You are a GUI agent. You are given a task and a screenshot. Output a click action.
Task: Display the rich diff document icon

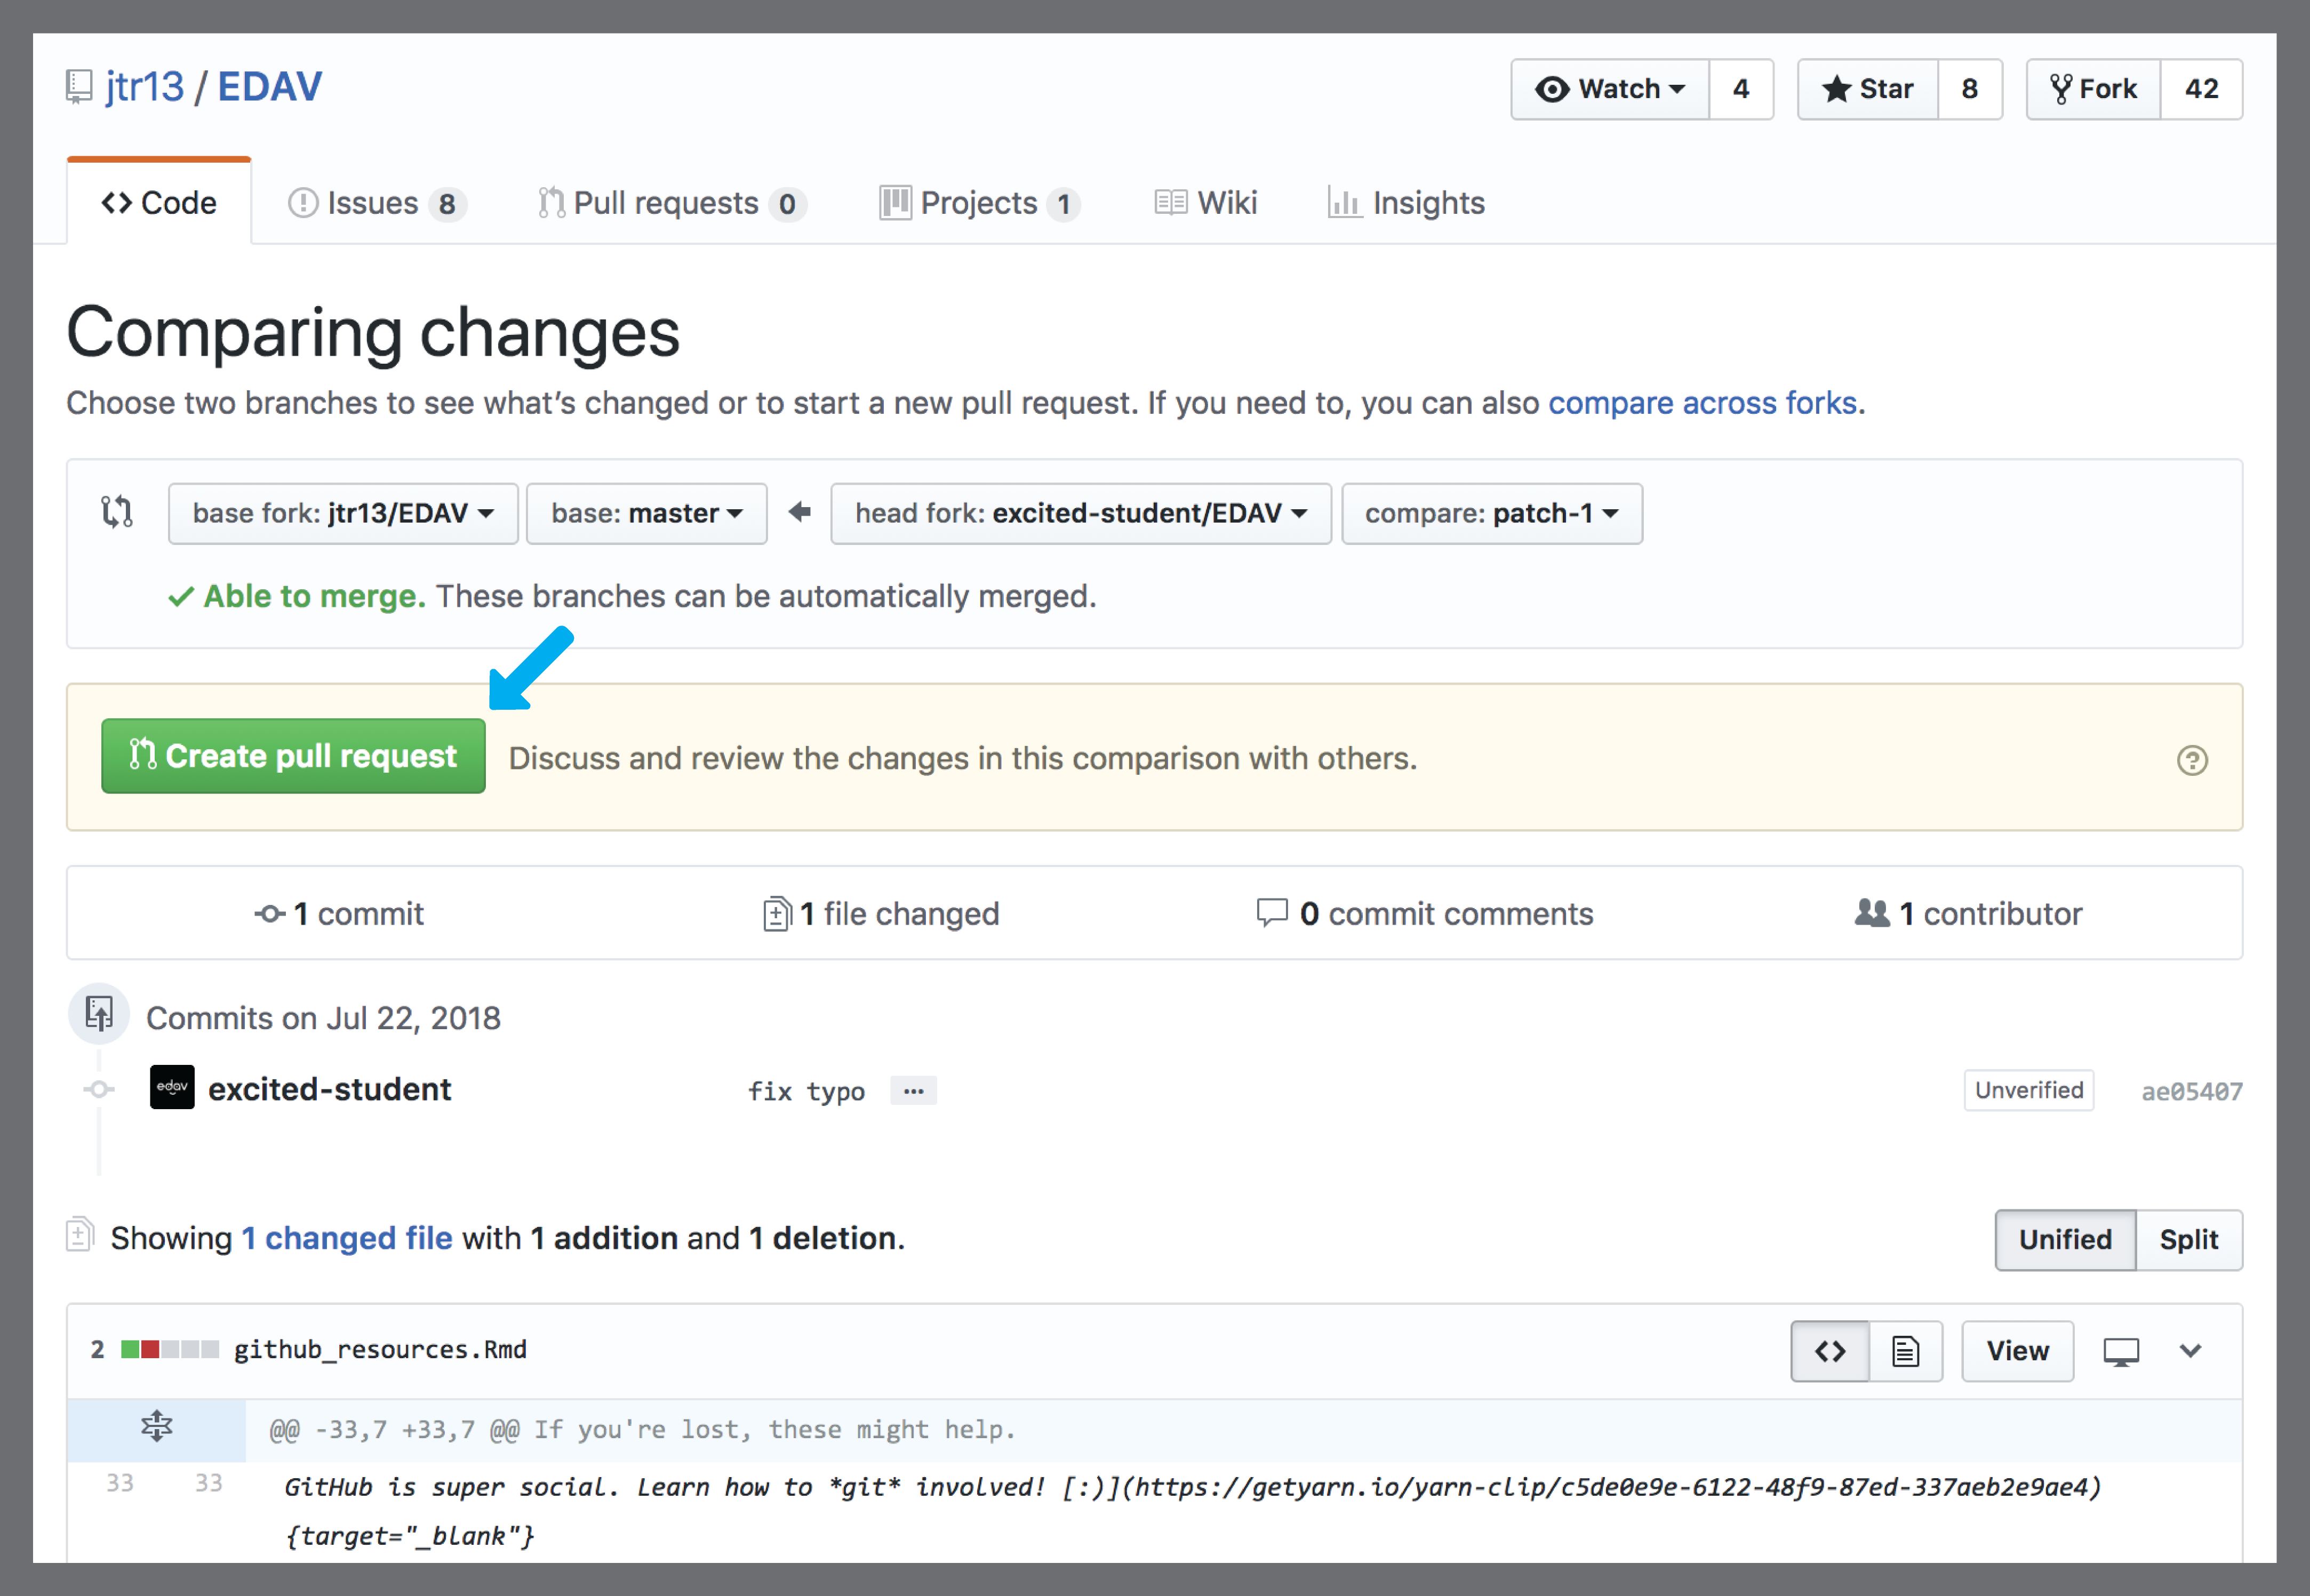(1906, 1352)
